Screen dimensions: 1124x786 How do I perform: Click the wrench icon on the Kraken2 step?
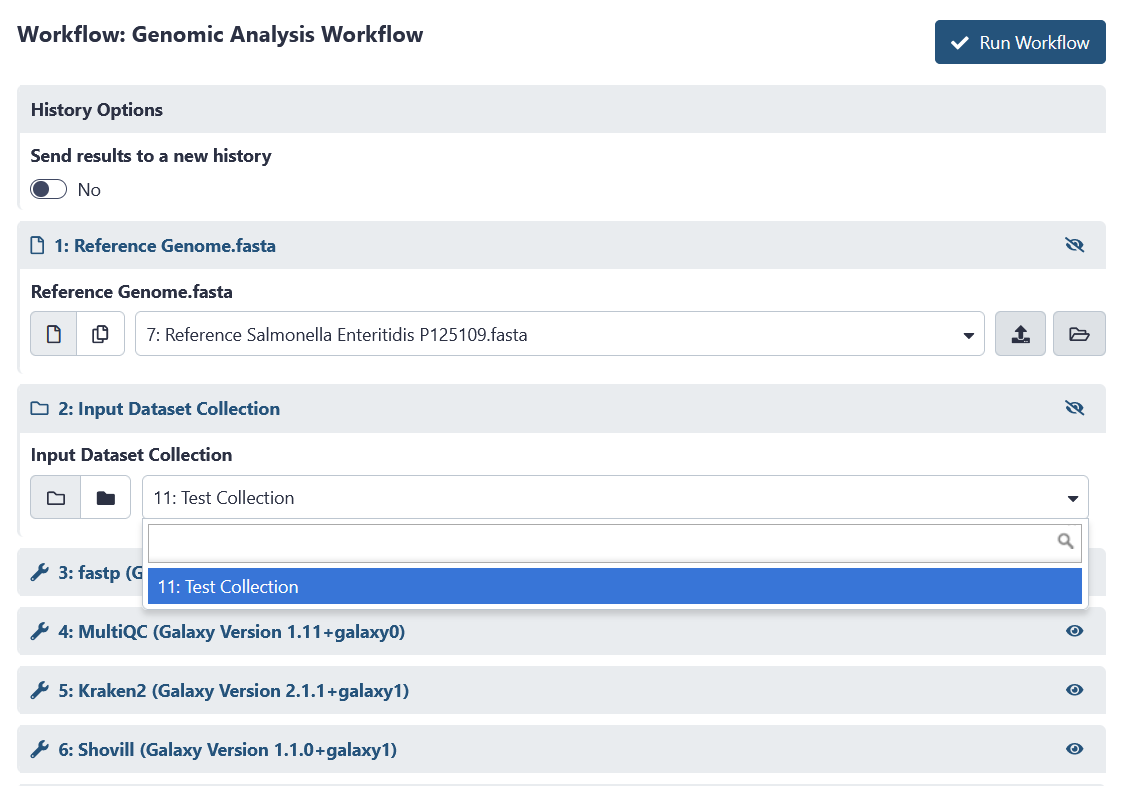(38, 690)
